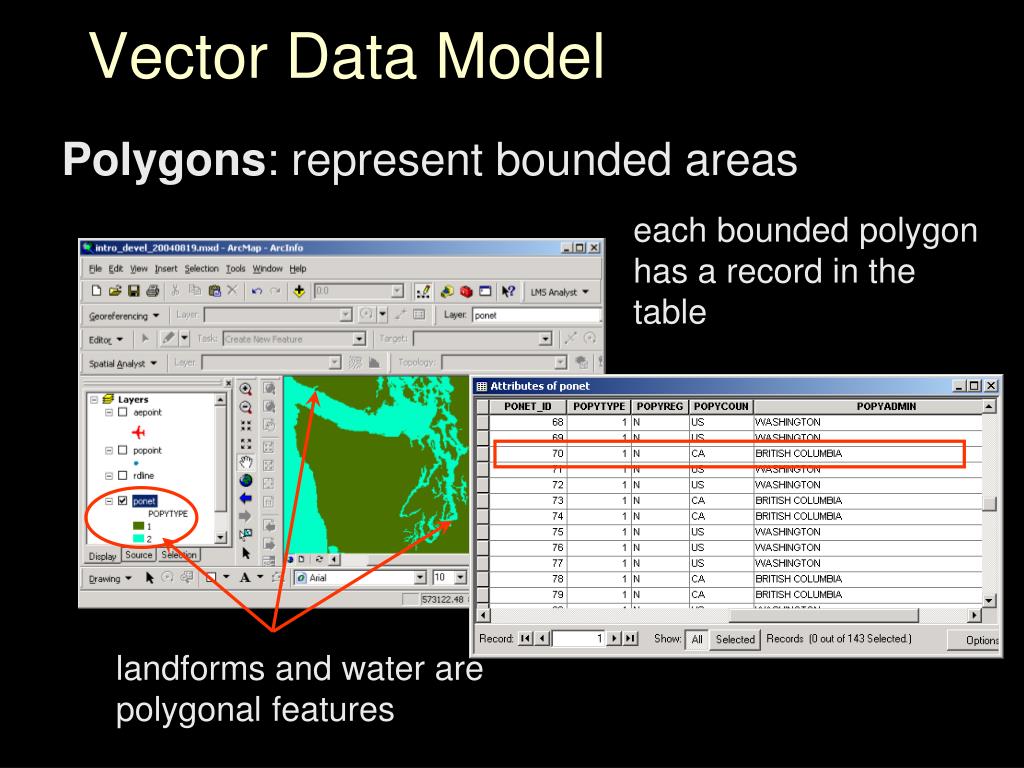
Task: Click the Open folder icon in ArcMap
Action: (115, 291)
